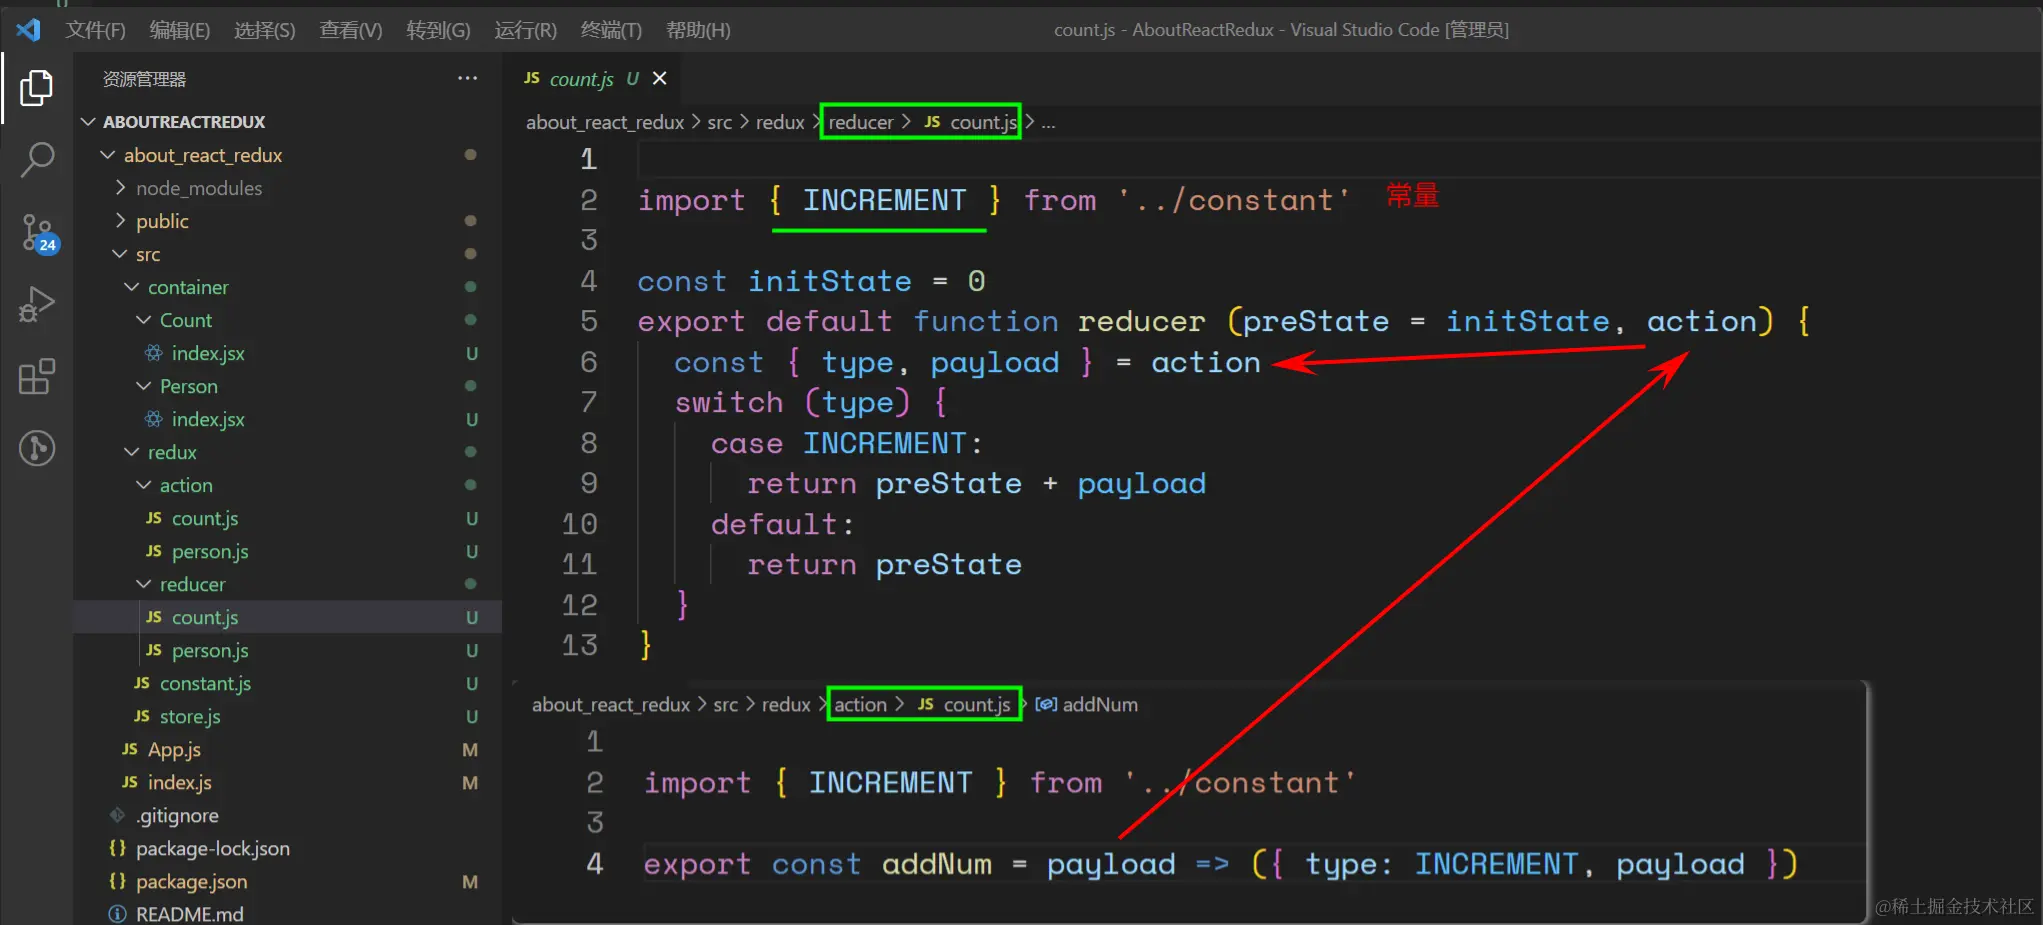
Task: Click the React icon of Person index.jsx
Action: [x=154, y=419]
